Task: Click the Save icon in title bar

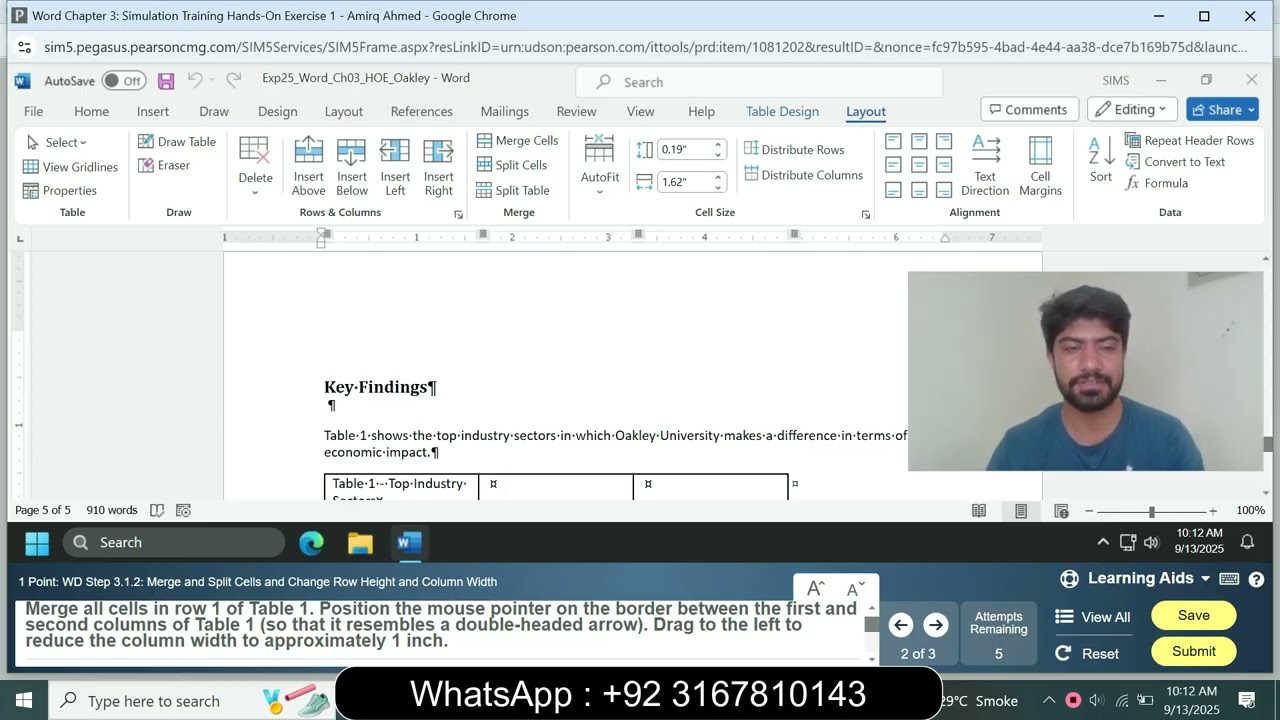Action: [166, 81]
